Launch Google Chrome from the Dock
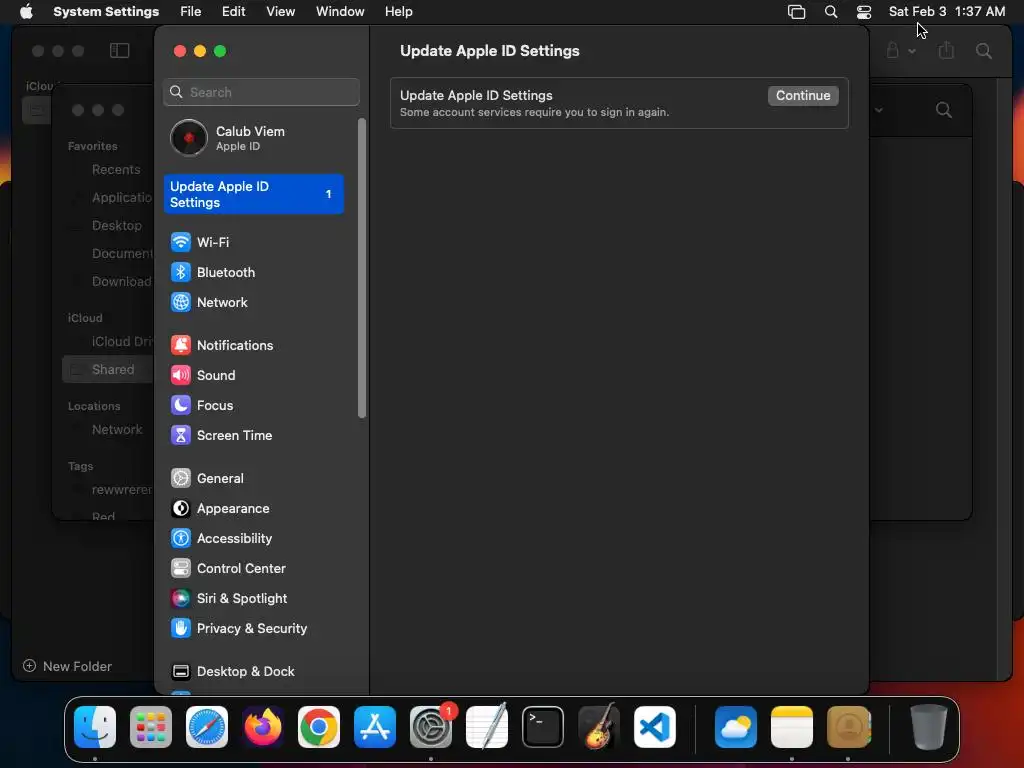1024x768 pixels. pyautogui.click(x=319, y=727)
